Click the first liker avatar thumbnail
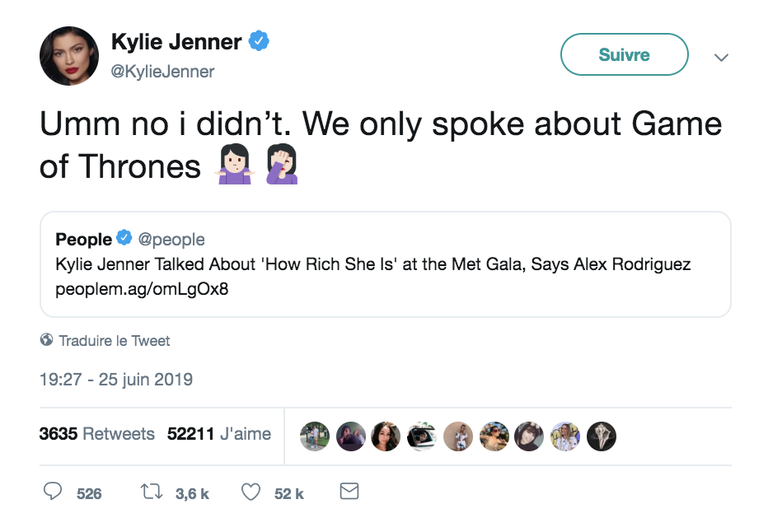The image size is (768, 532). [314, 435]
